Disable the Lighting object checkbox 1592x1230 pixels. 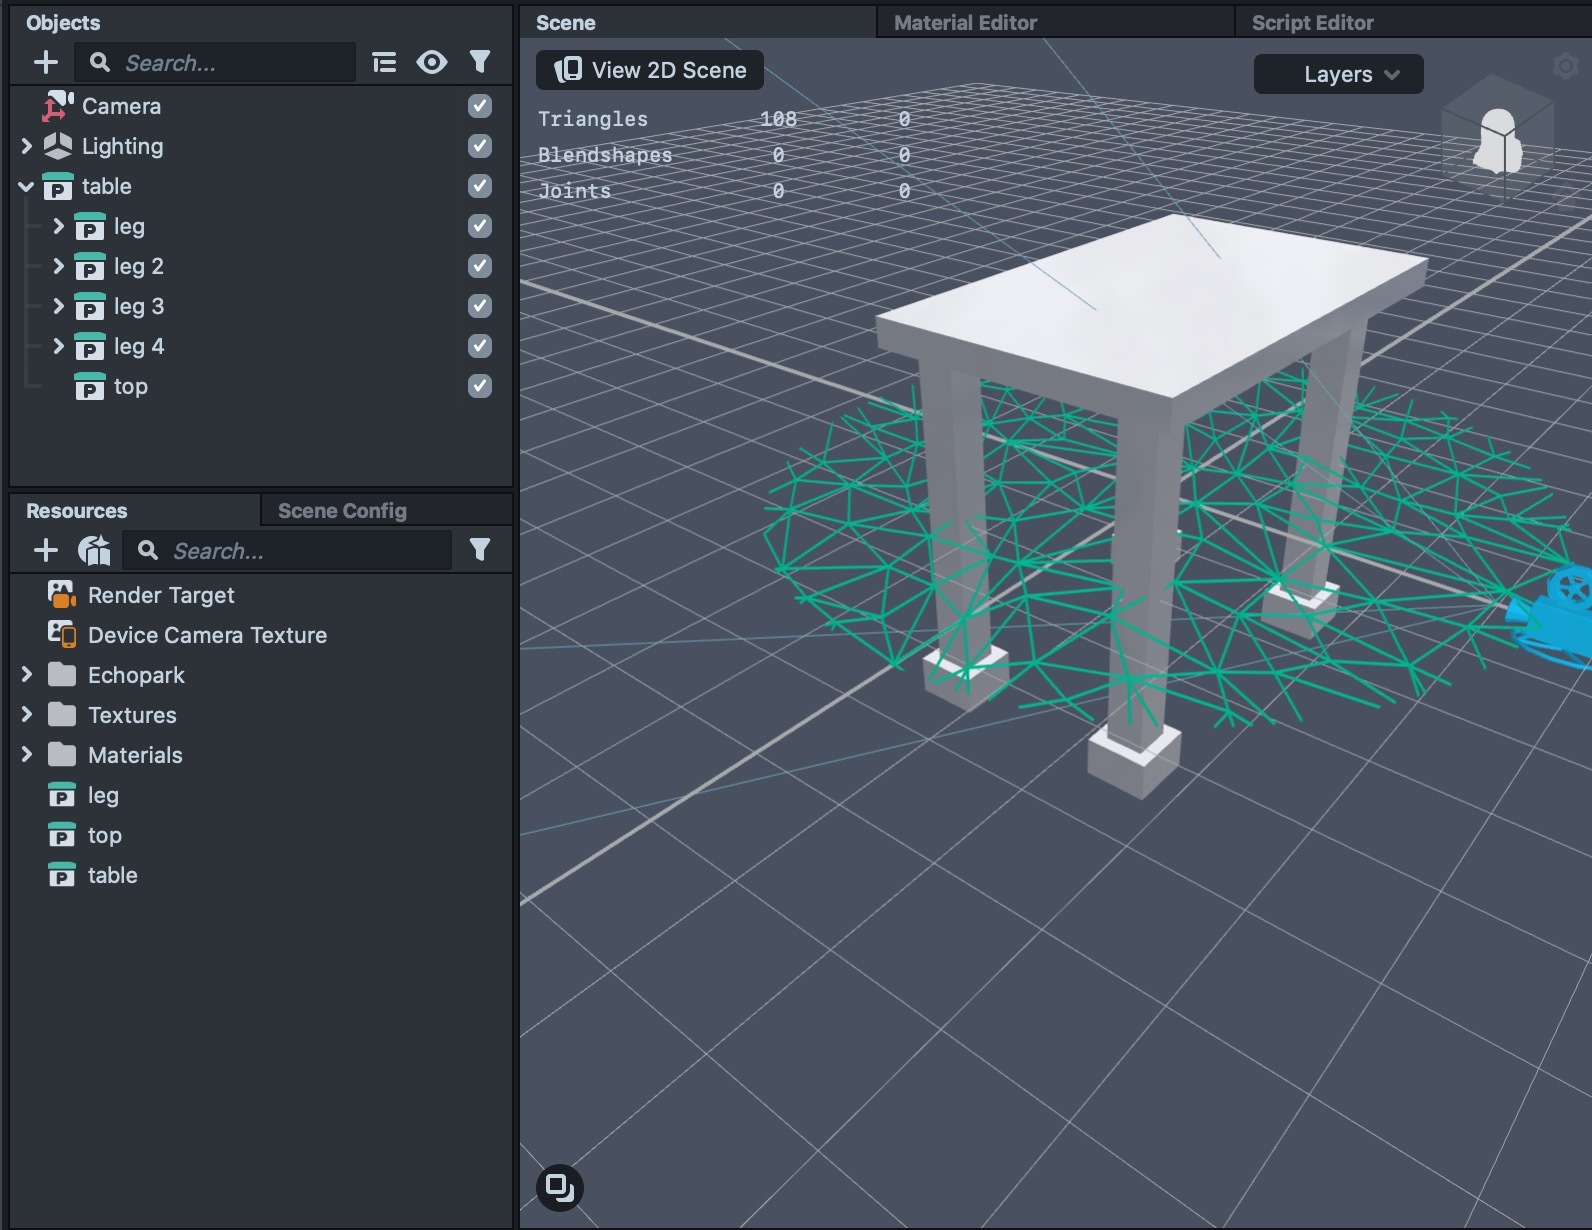(480, 146)
